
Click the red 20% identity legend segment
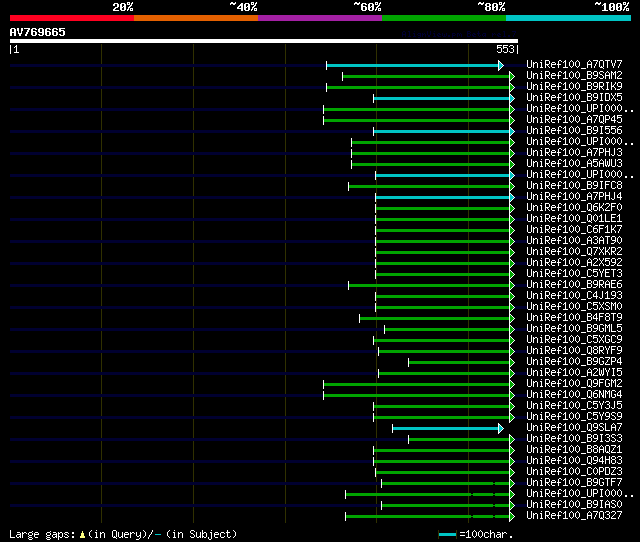point(72,18)
